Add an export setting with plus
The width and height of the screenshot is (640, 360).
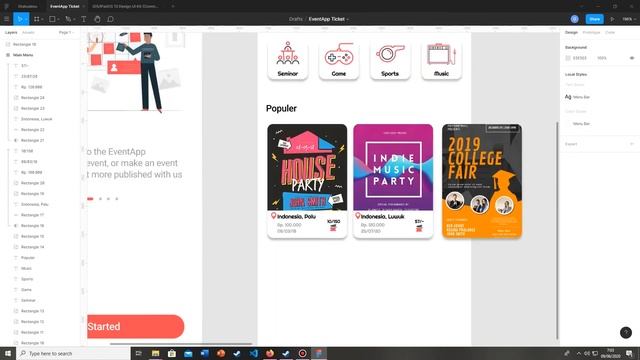[x=632, y=144]
